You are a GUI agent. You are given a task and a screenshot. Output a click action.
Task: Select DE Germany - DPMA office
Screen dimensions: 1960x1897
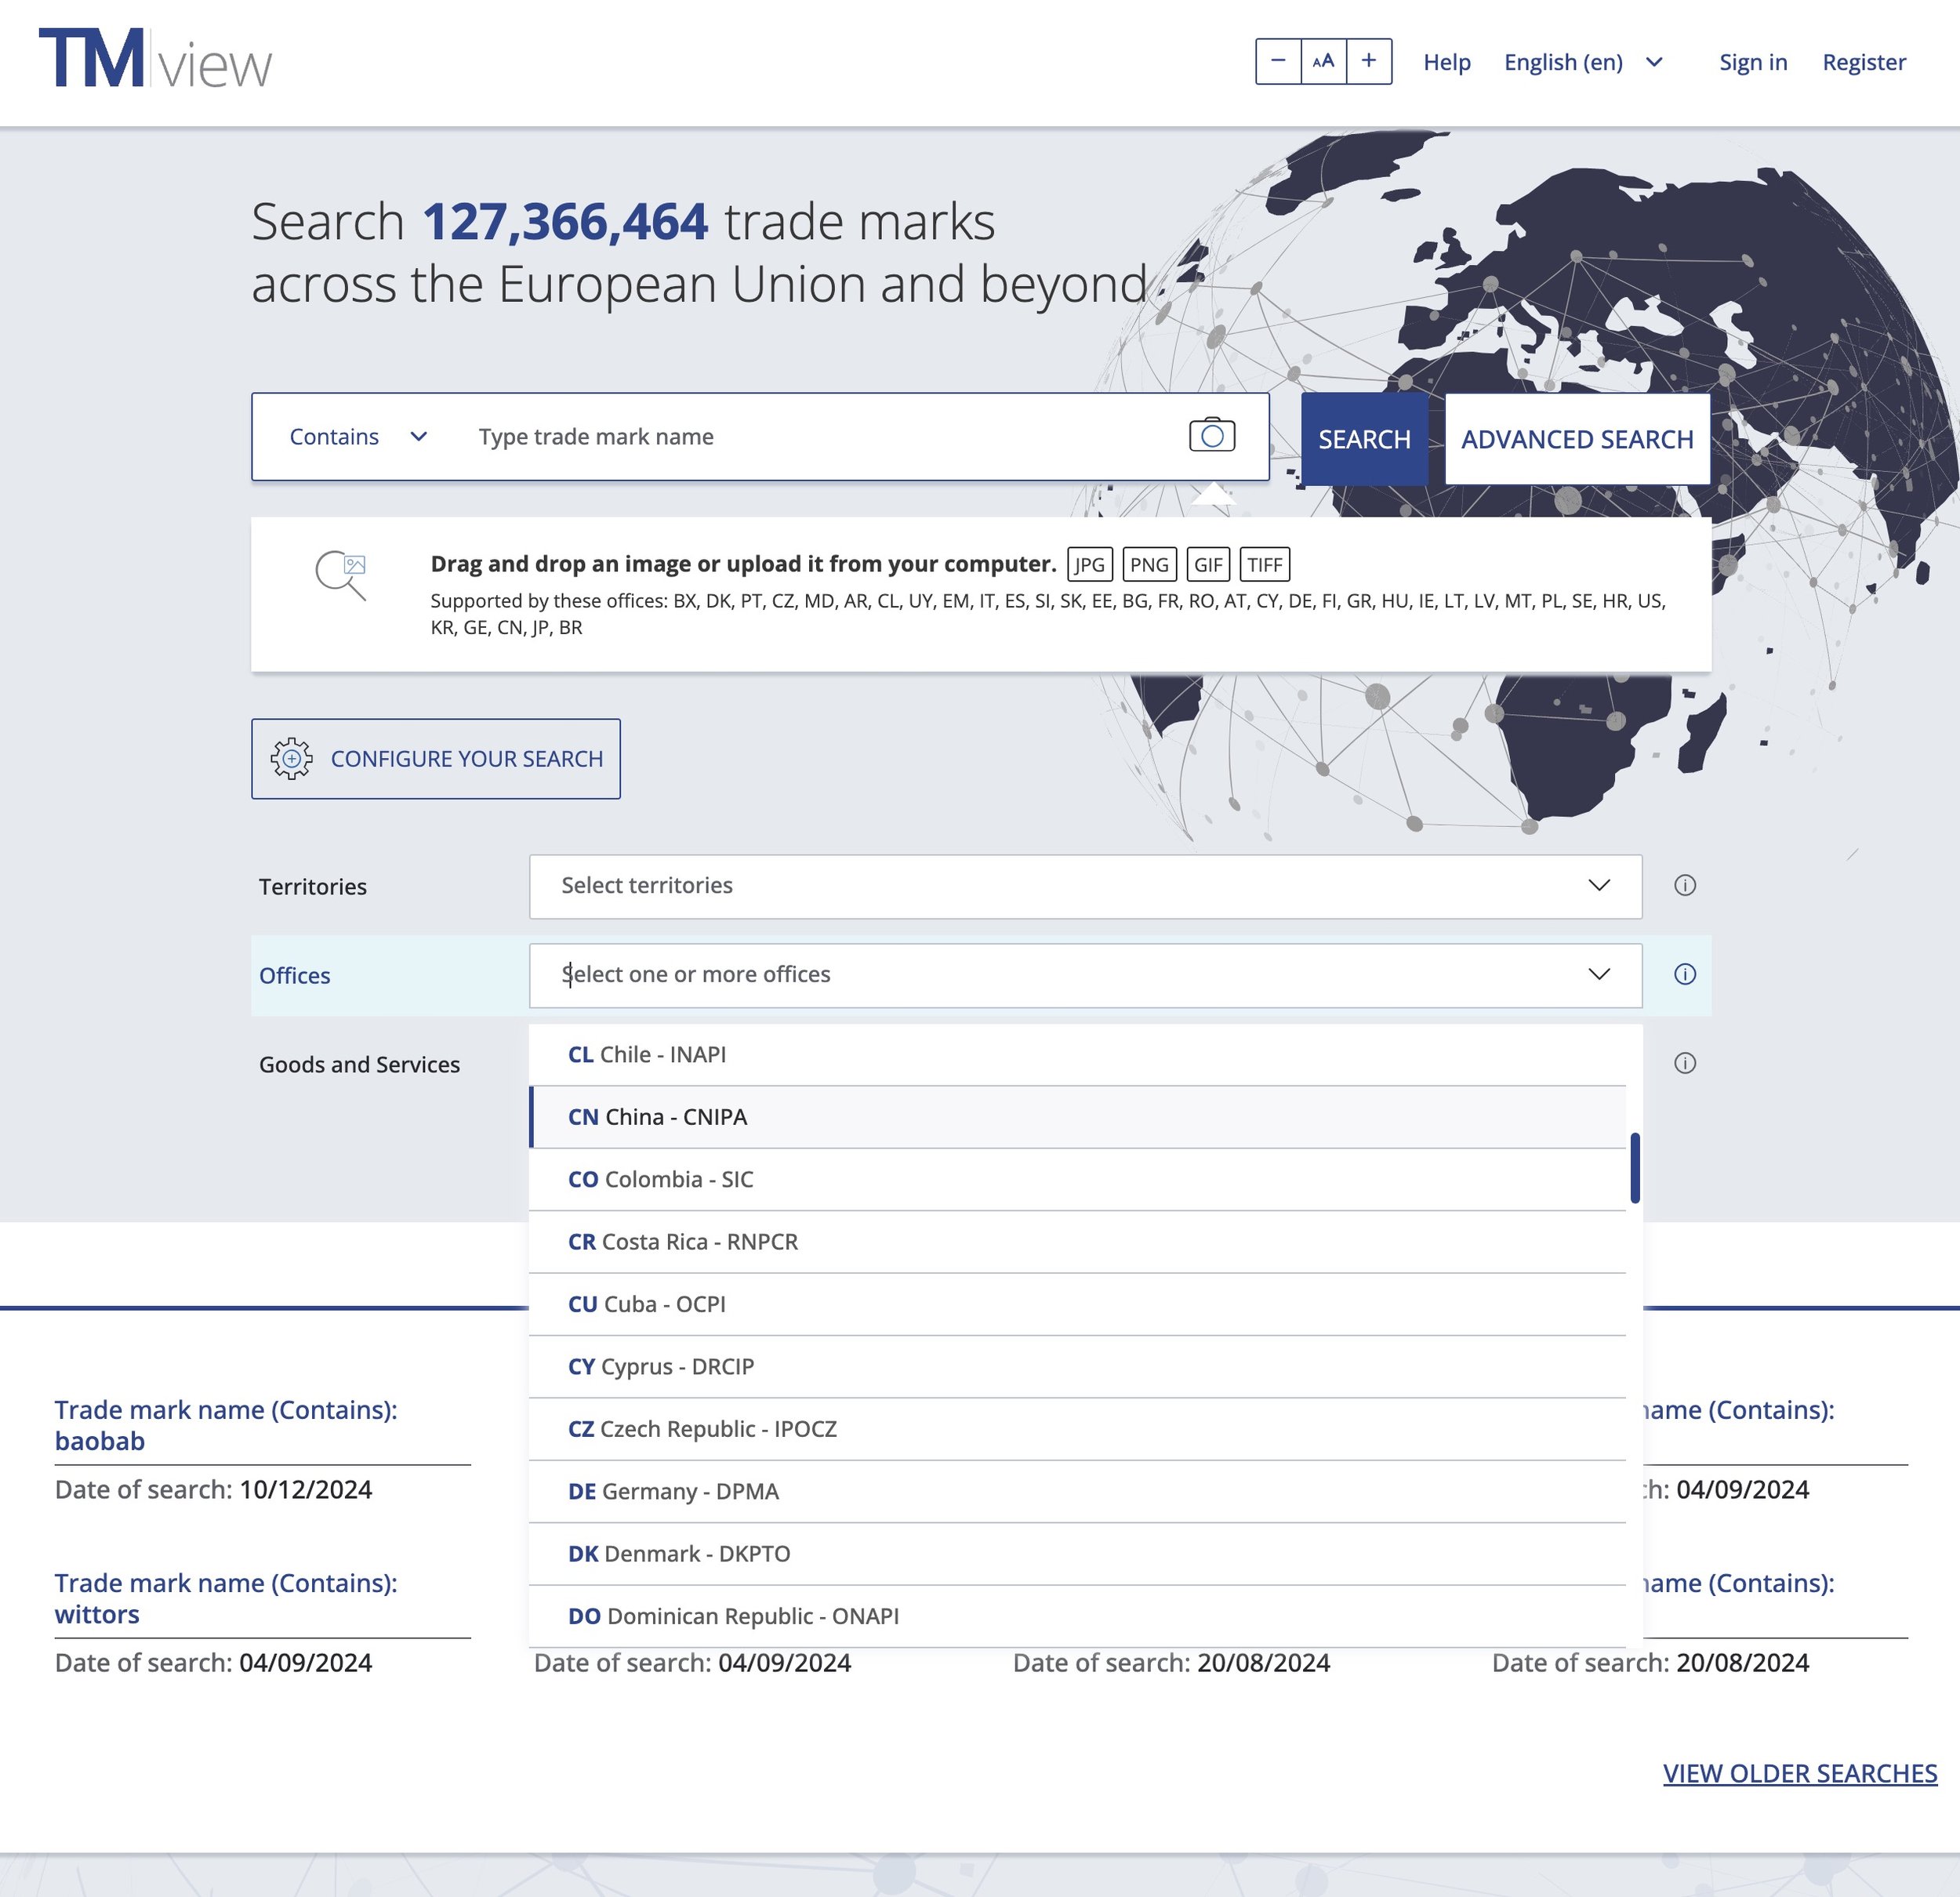1077,1492
